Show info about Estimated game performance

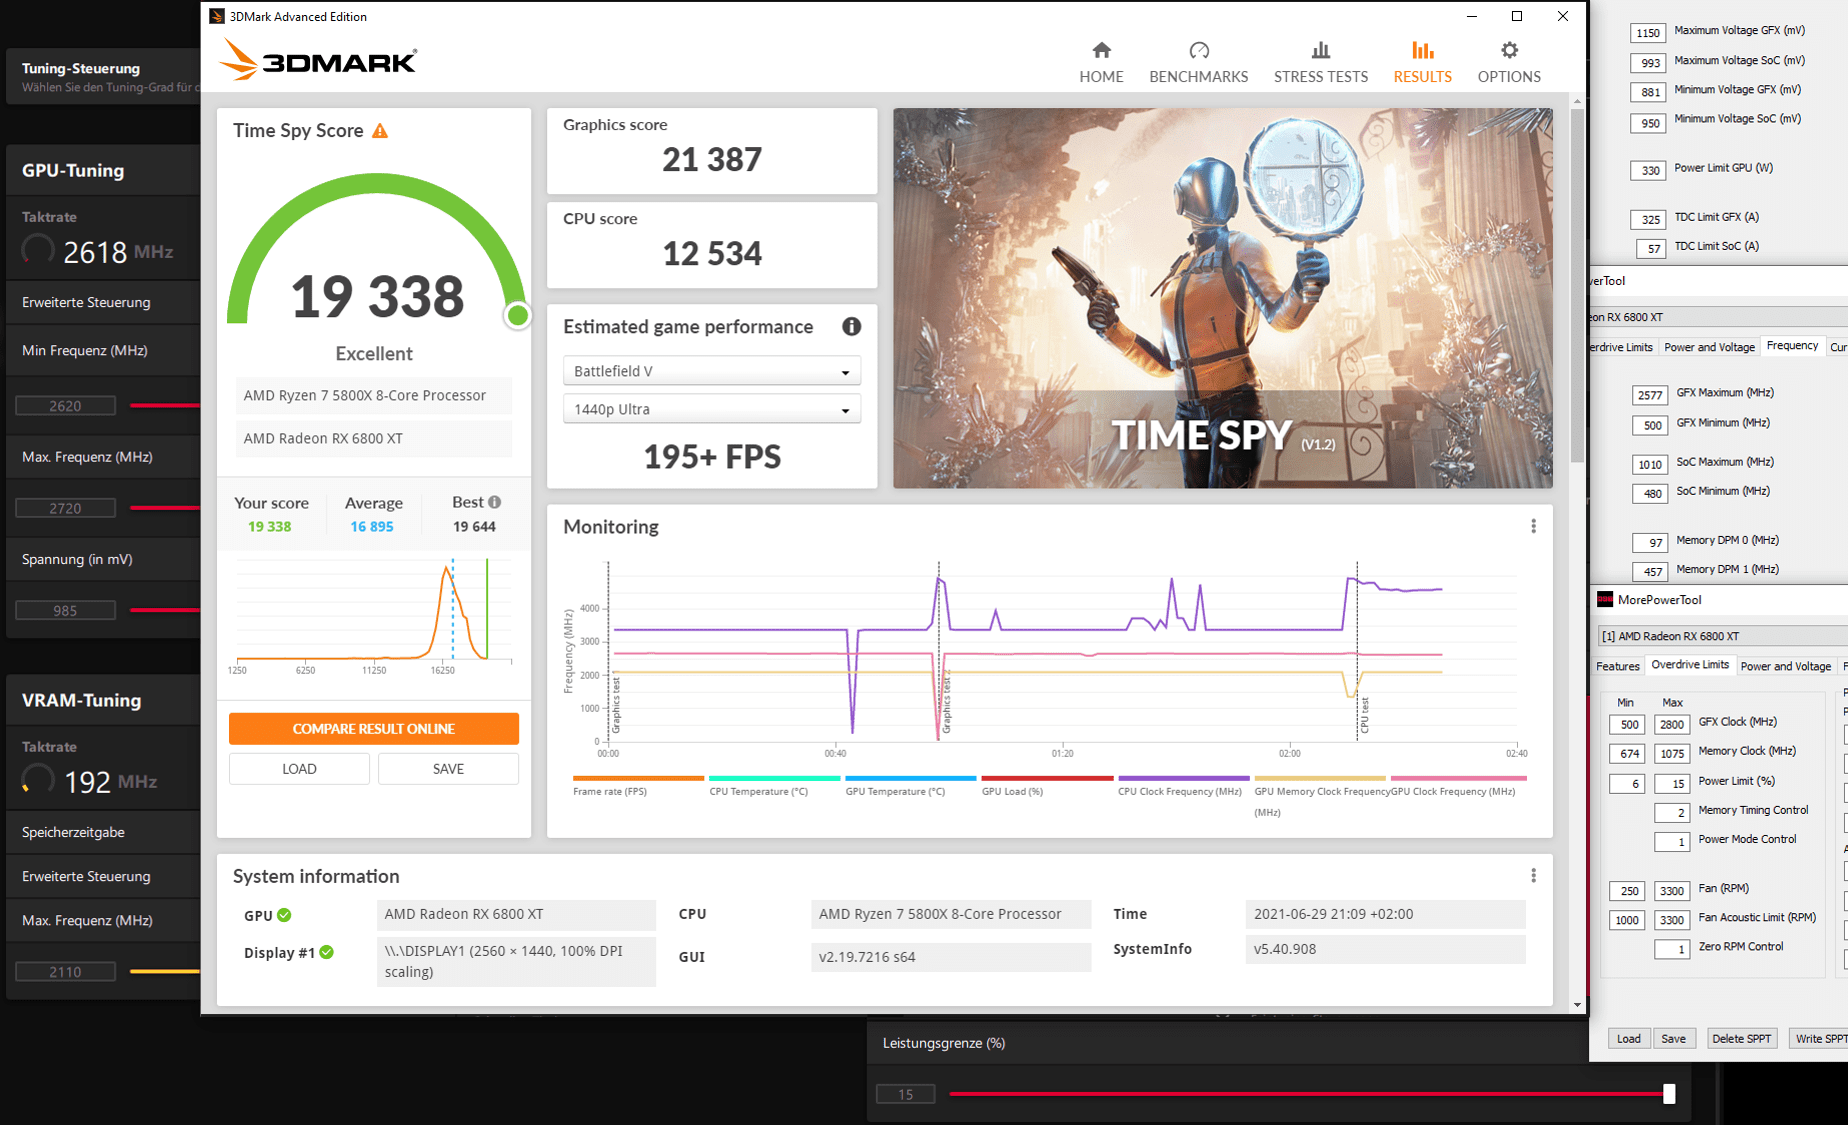(851, 326)
